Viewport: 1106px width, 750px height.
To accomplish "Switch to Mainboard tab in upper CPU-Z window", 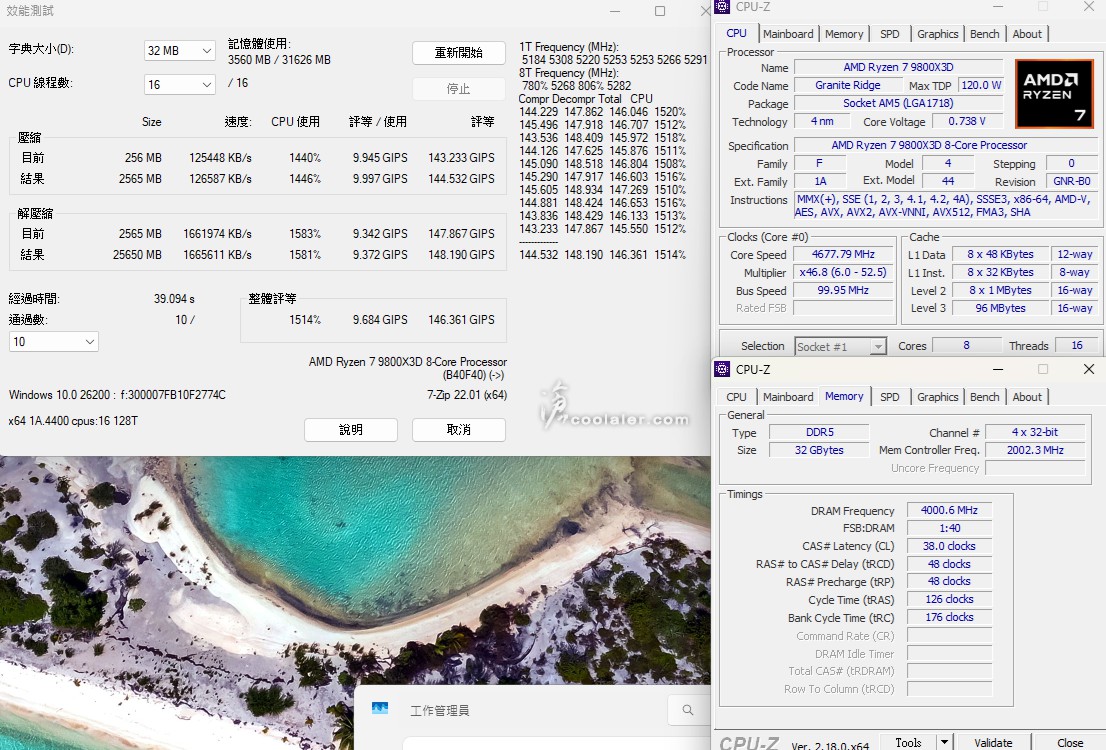I will pos(788,34).
